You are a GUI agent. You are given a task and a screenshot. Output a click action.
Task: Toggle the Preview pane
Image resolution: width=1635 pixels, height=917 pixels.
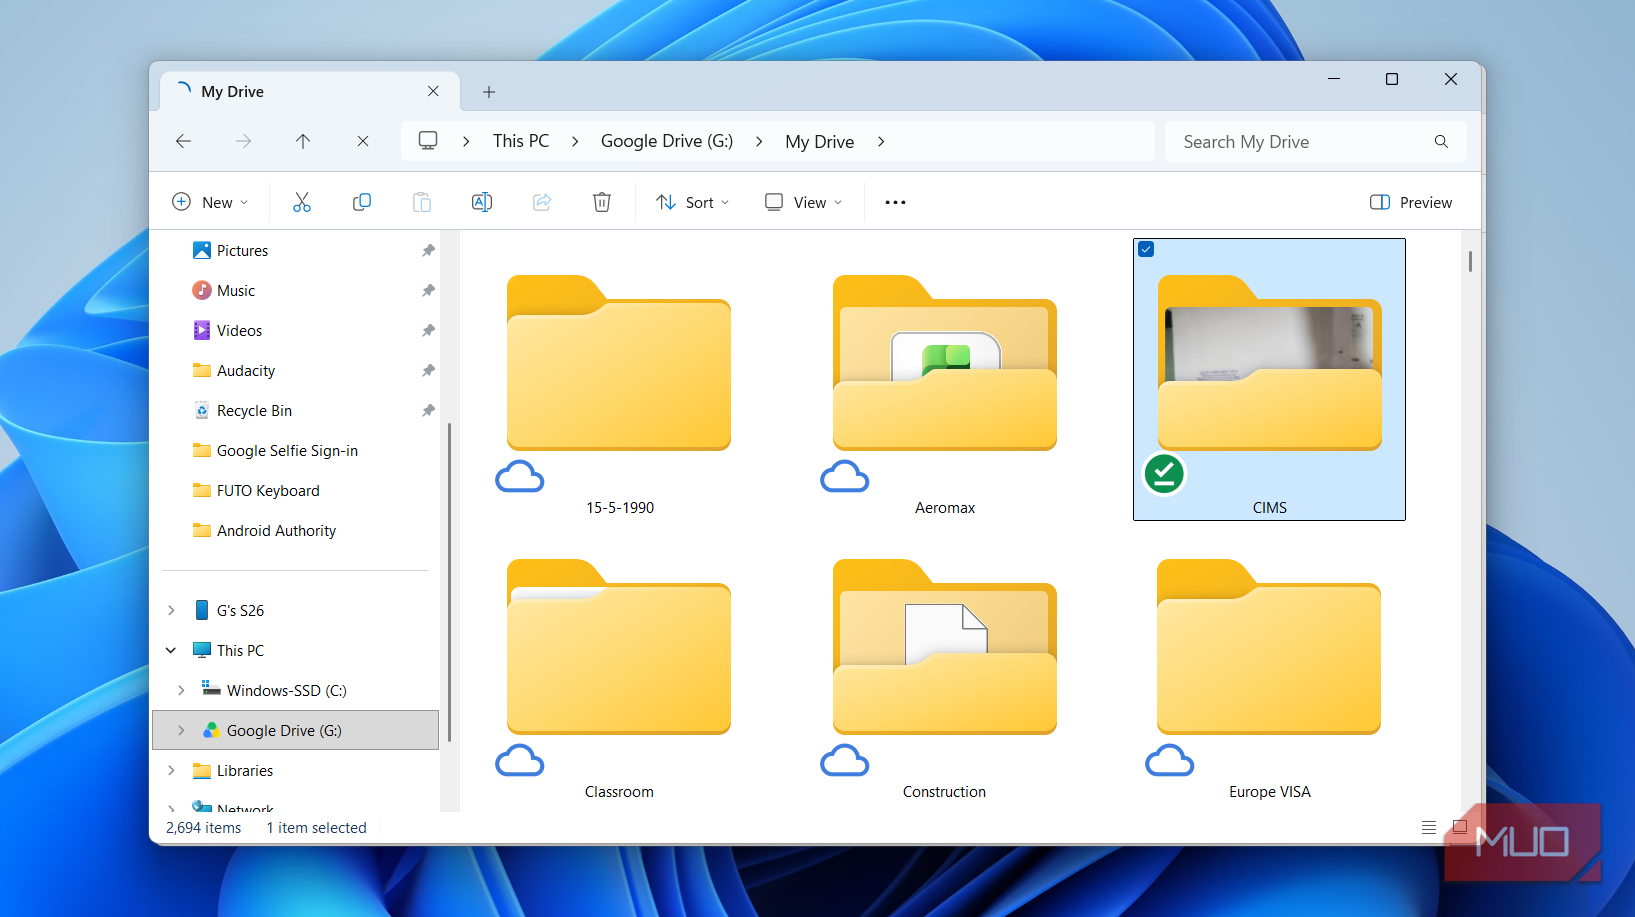[x=1410, y=202]
